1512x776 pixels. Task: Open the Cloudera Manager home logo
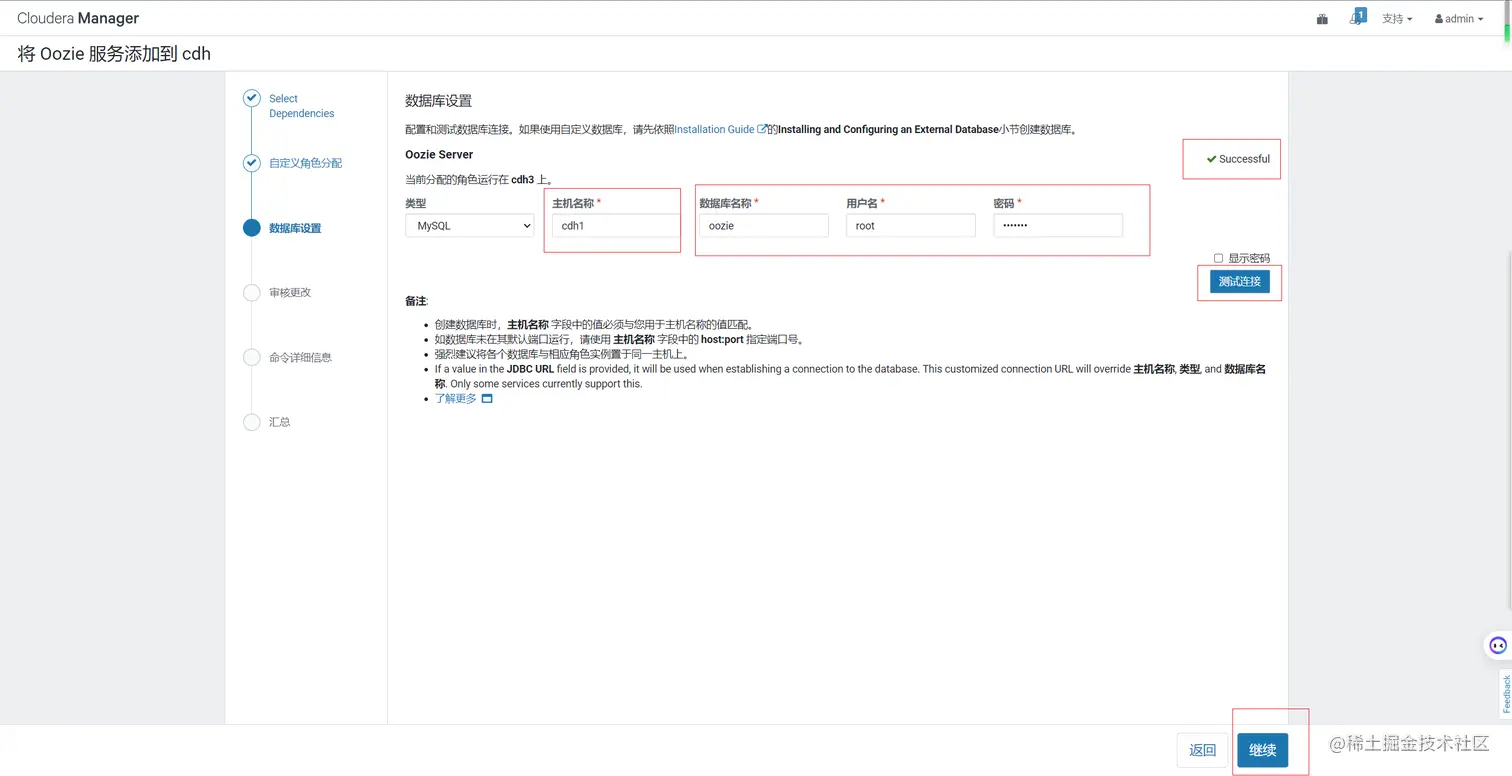pyautogui.click(x=78, y=18)
